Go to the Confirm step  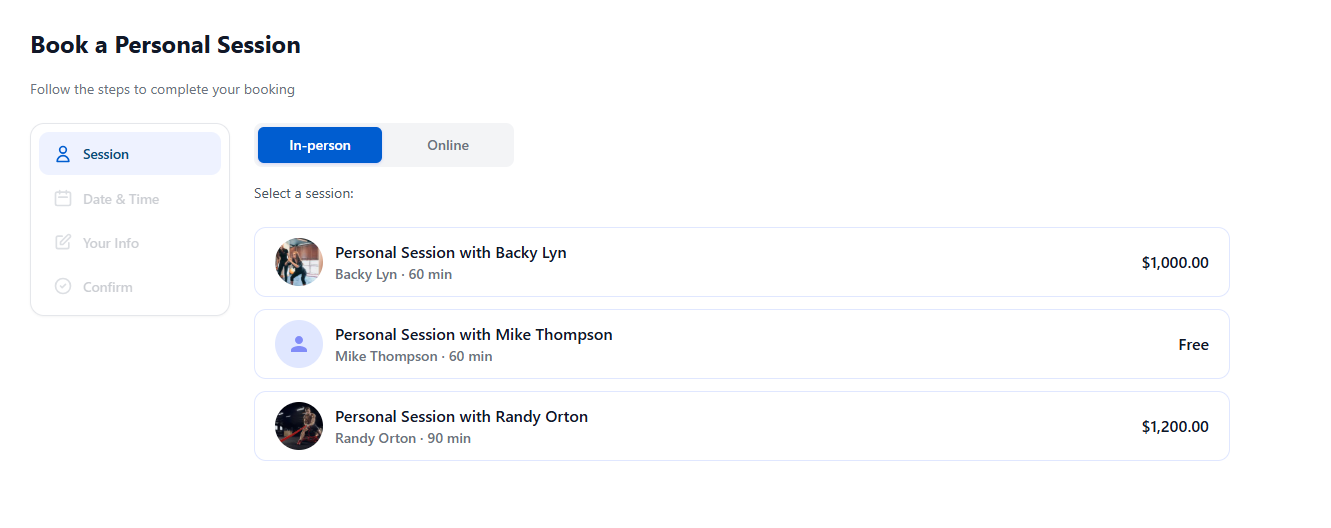[x=108, y=287]
